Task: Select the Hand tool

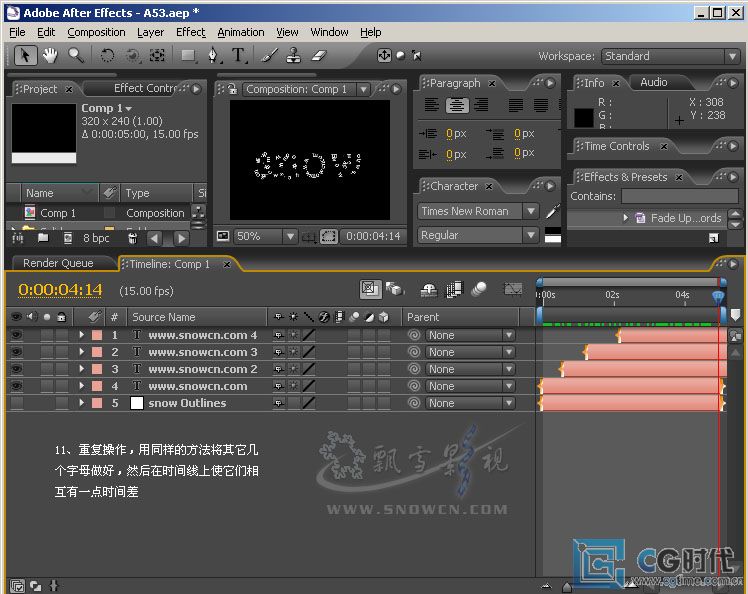Action: (x=50, y=55)
